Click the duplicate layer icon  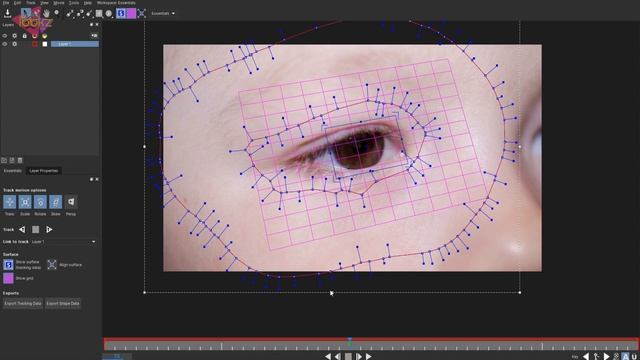pos(12,160)
